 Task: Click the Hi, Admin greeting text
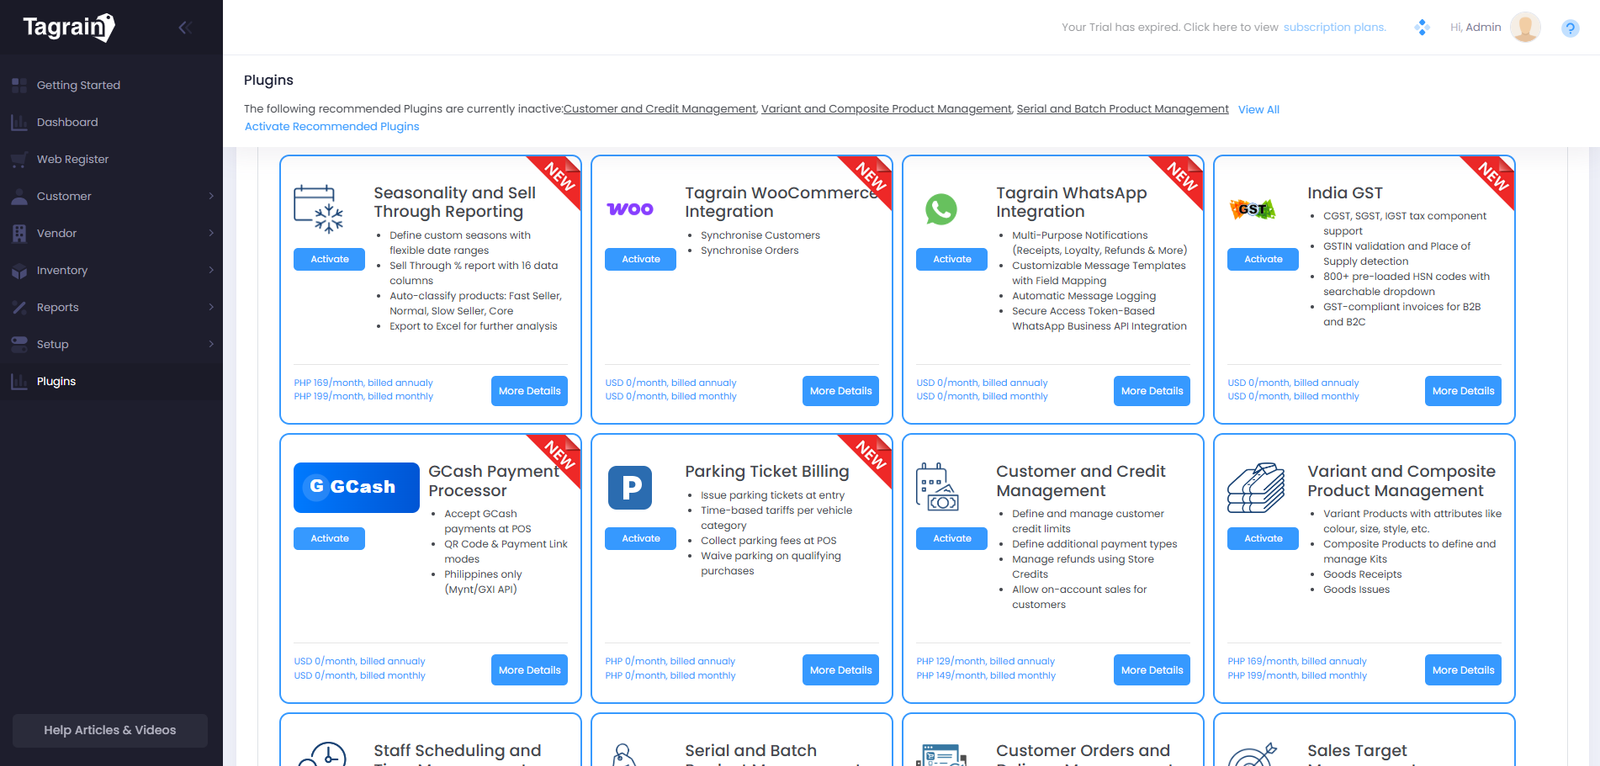pyautogui.click(x=1475, y=27)
